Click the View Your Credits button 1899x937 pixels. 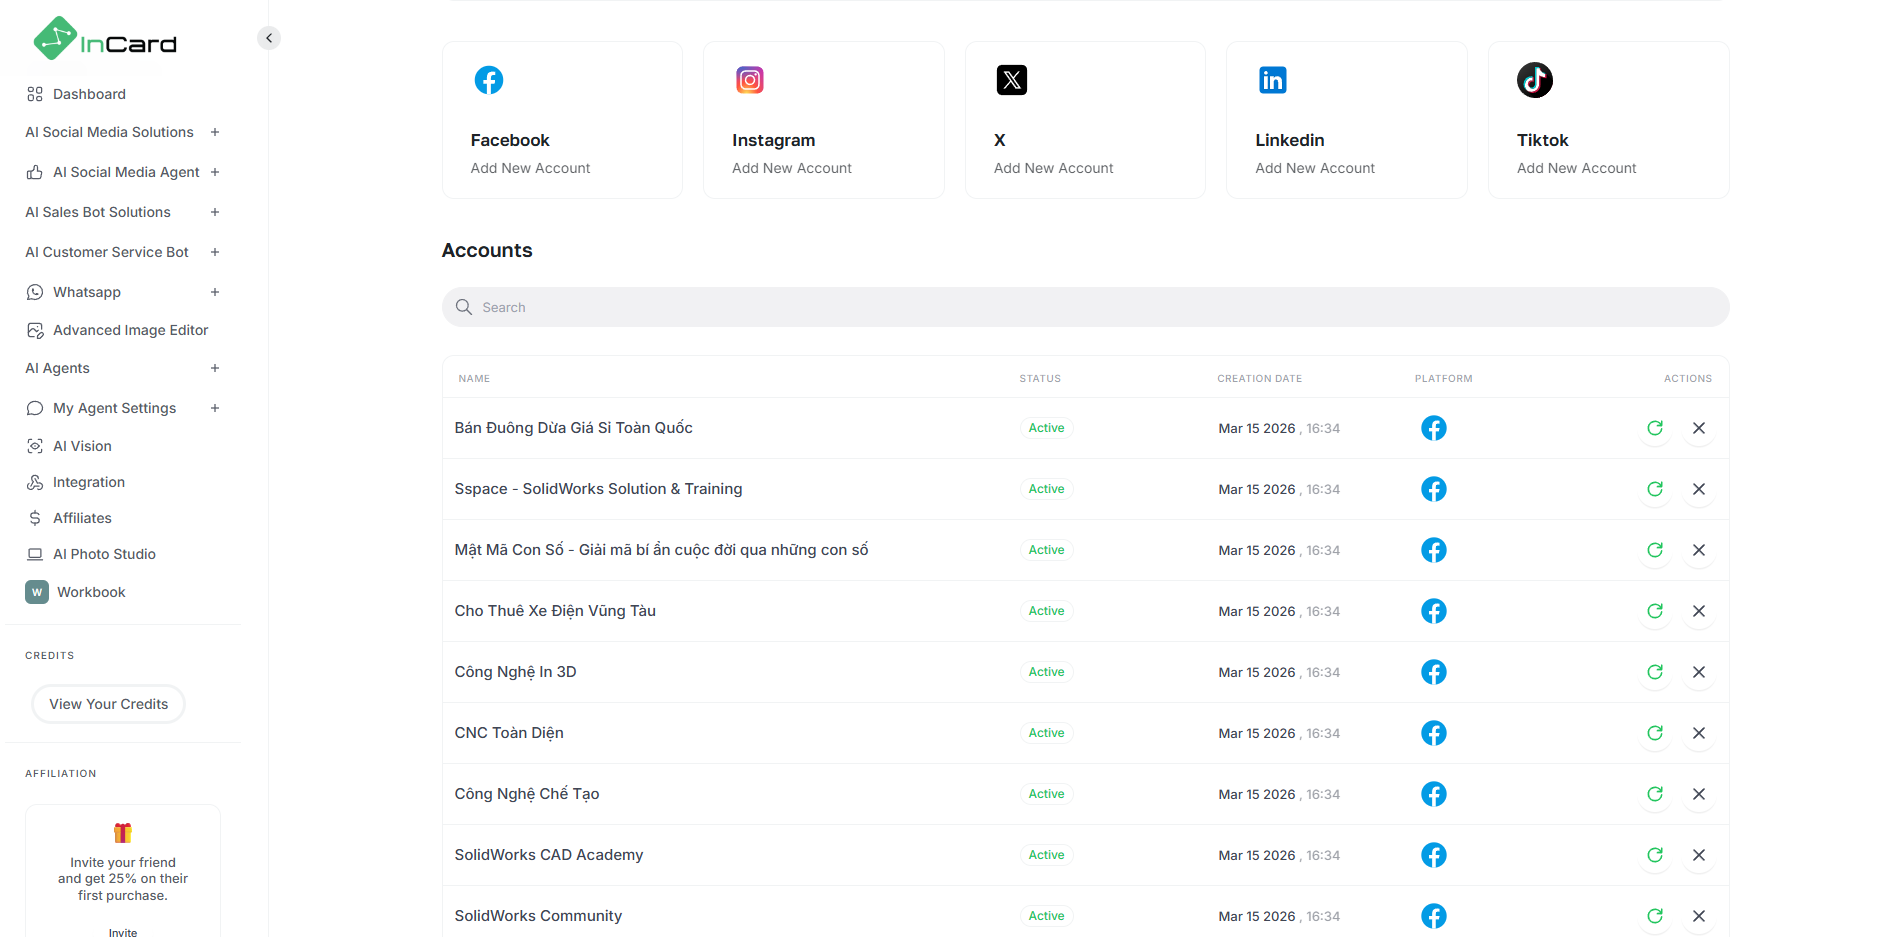(x=109, y=704)
